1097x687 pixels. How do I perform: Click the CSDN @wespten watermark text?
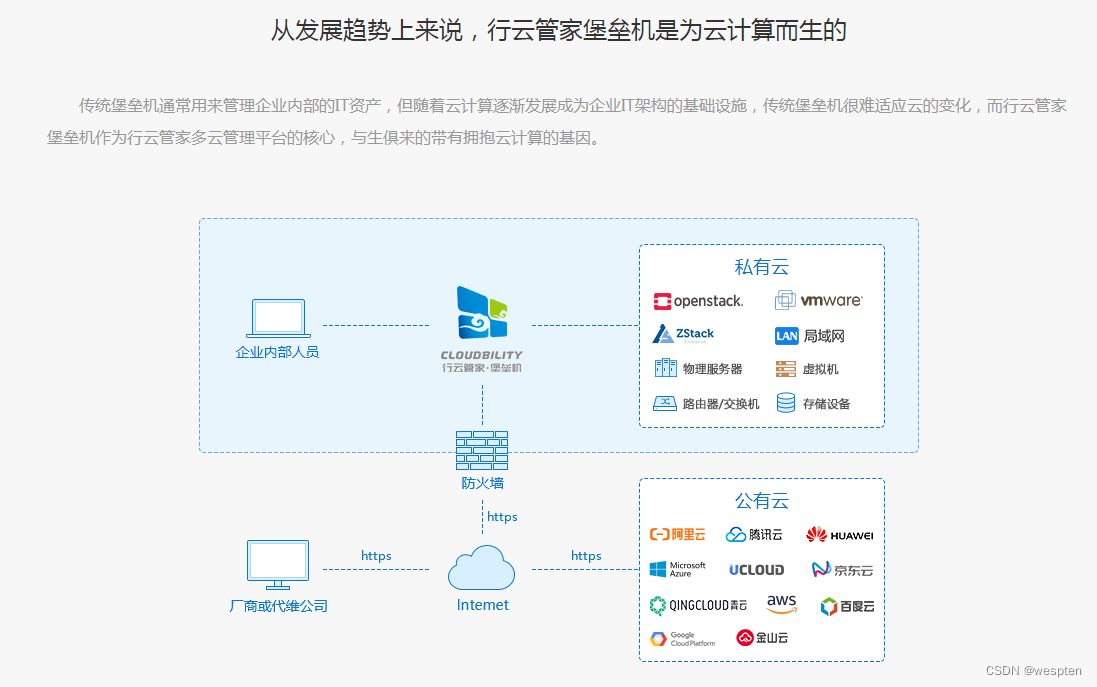pyautogui.click(x=1033, y=670)
